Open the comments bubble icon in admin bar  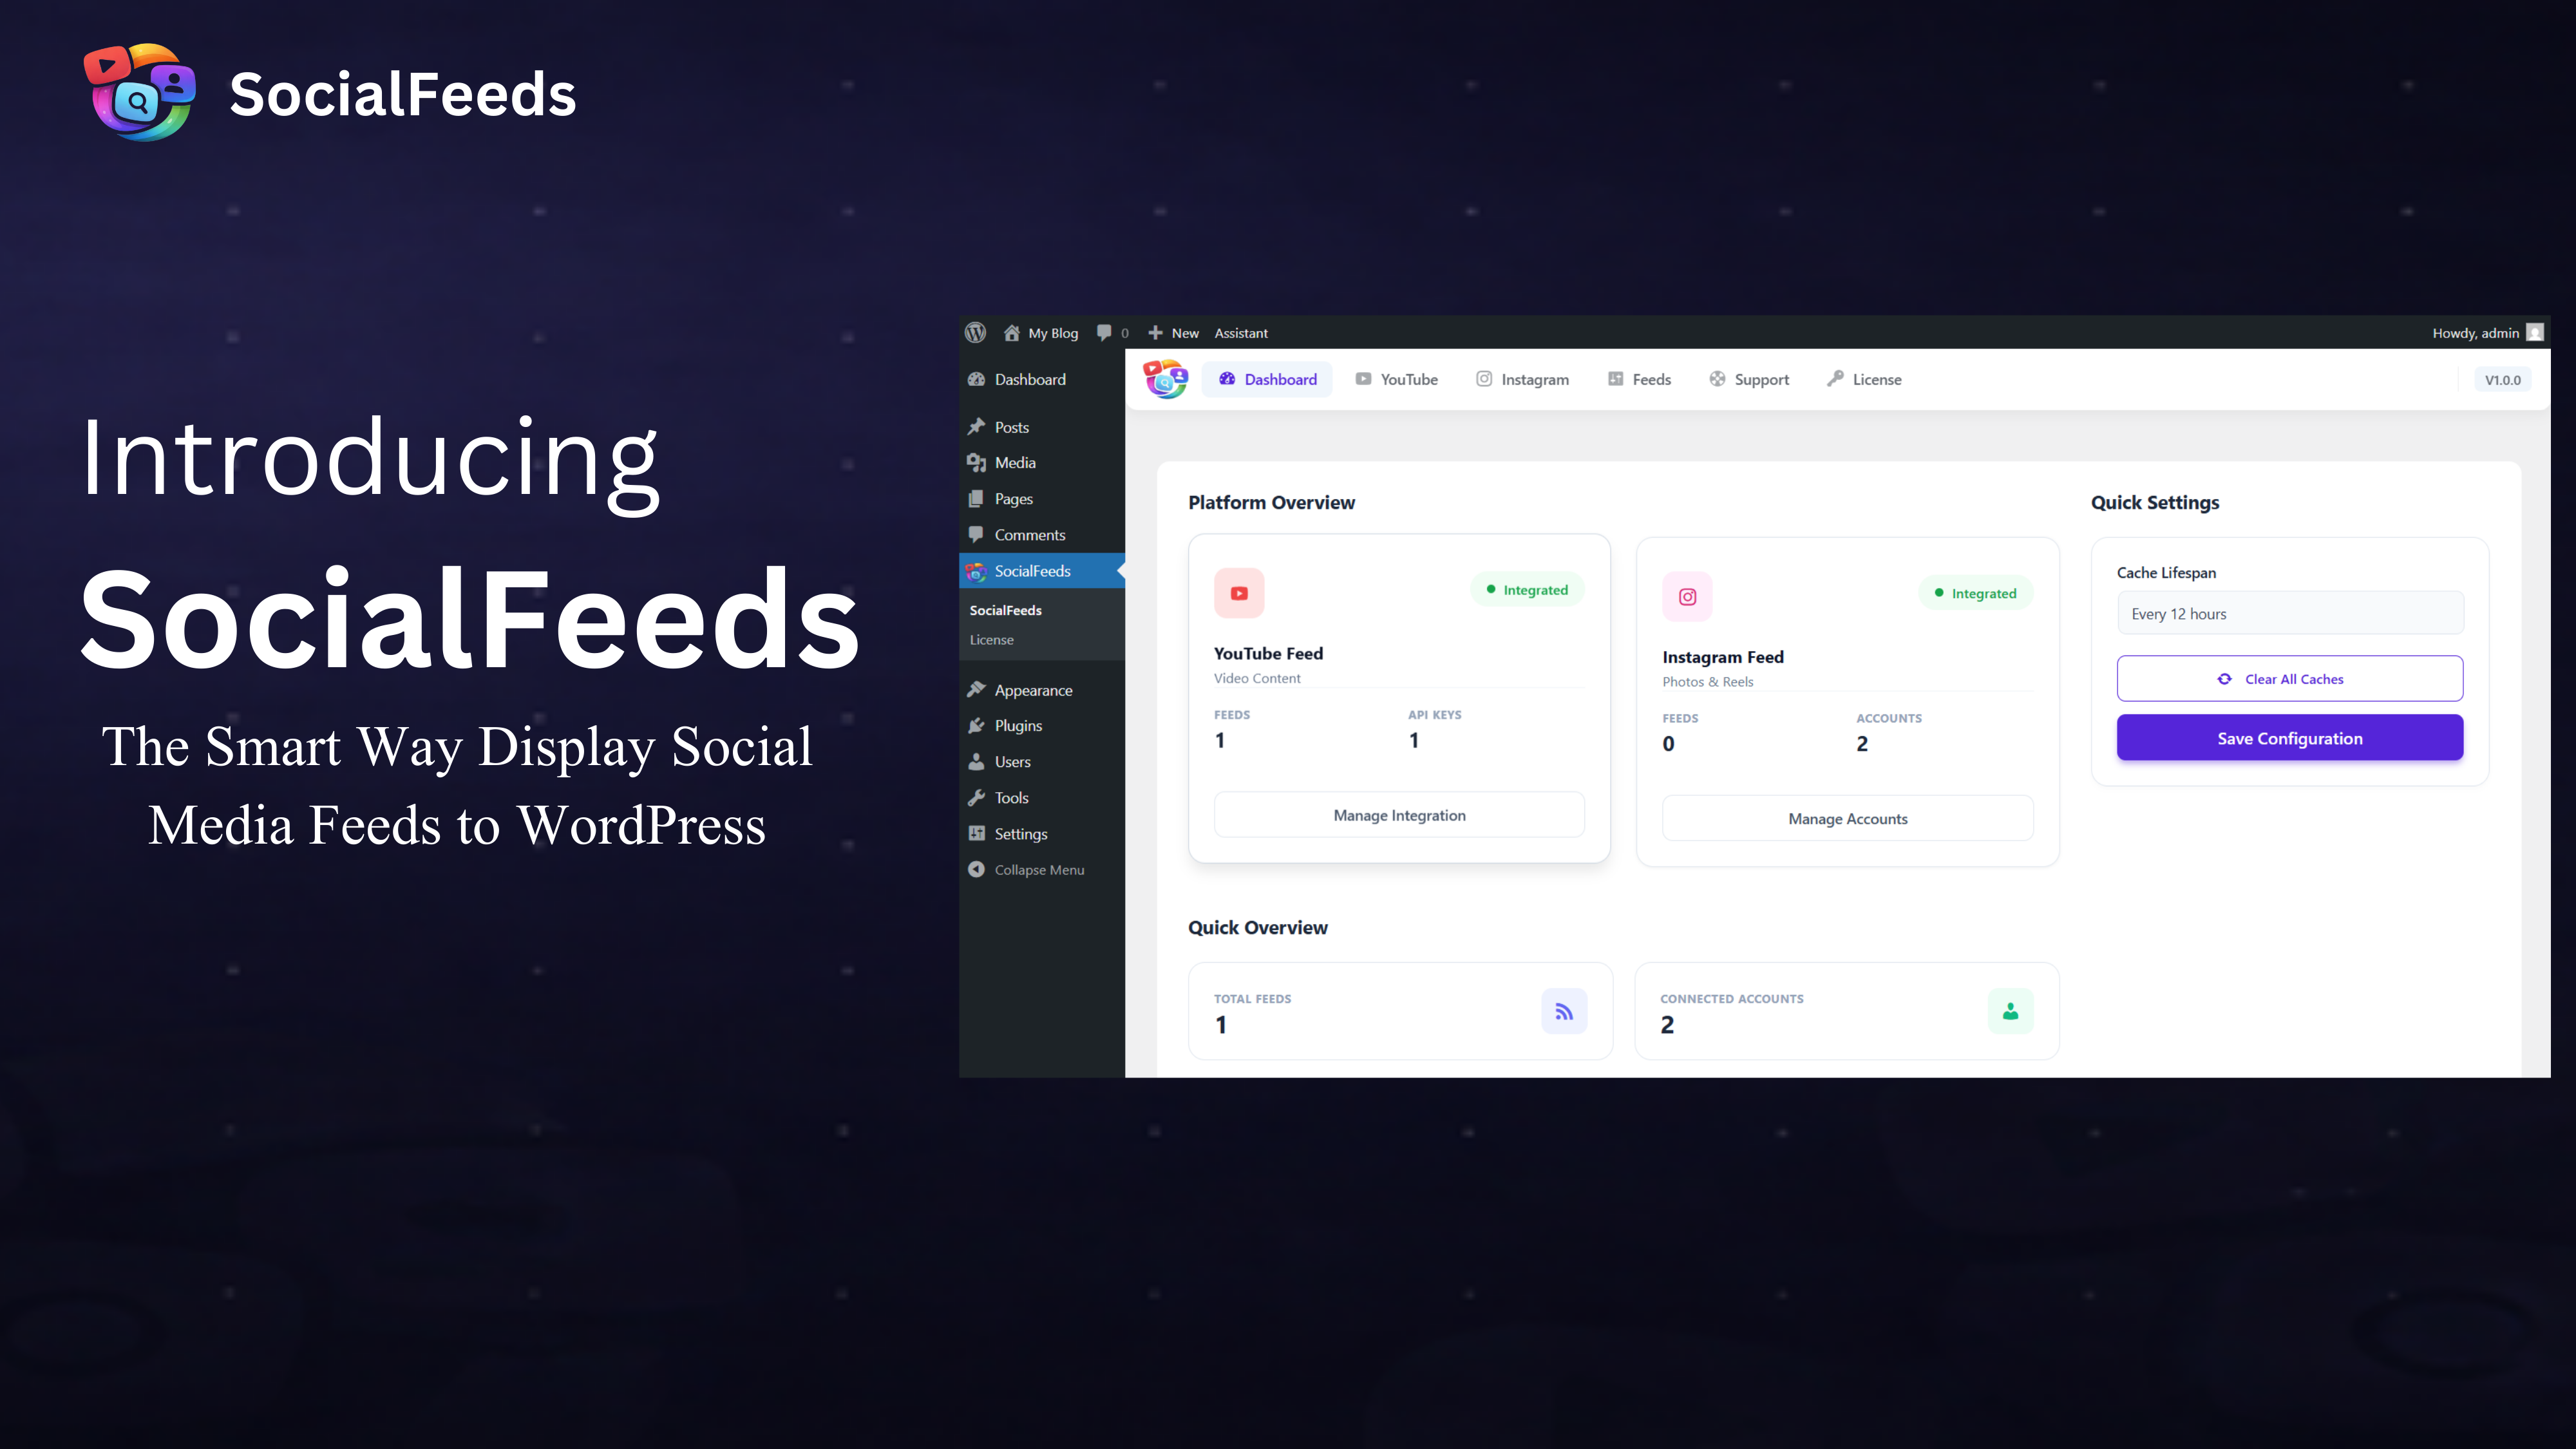click(1104, 332)
